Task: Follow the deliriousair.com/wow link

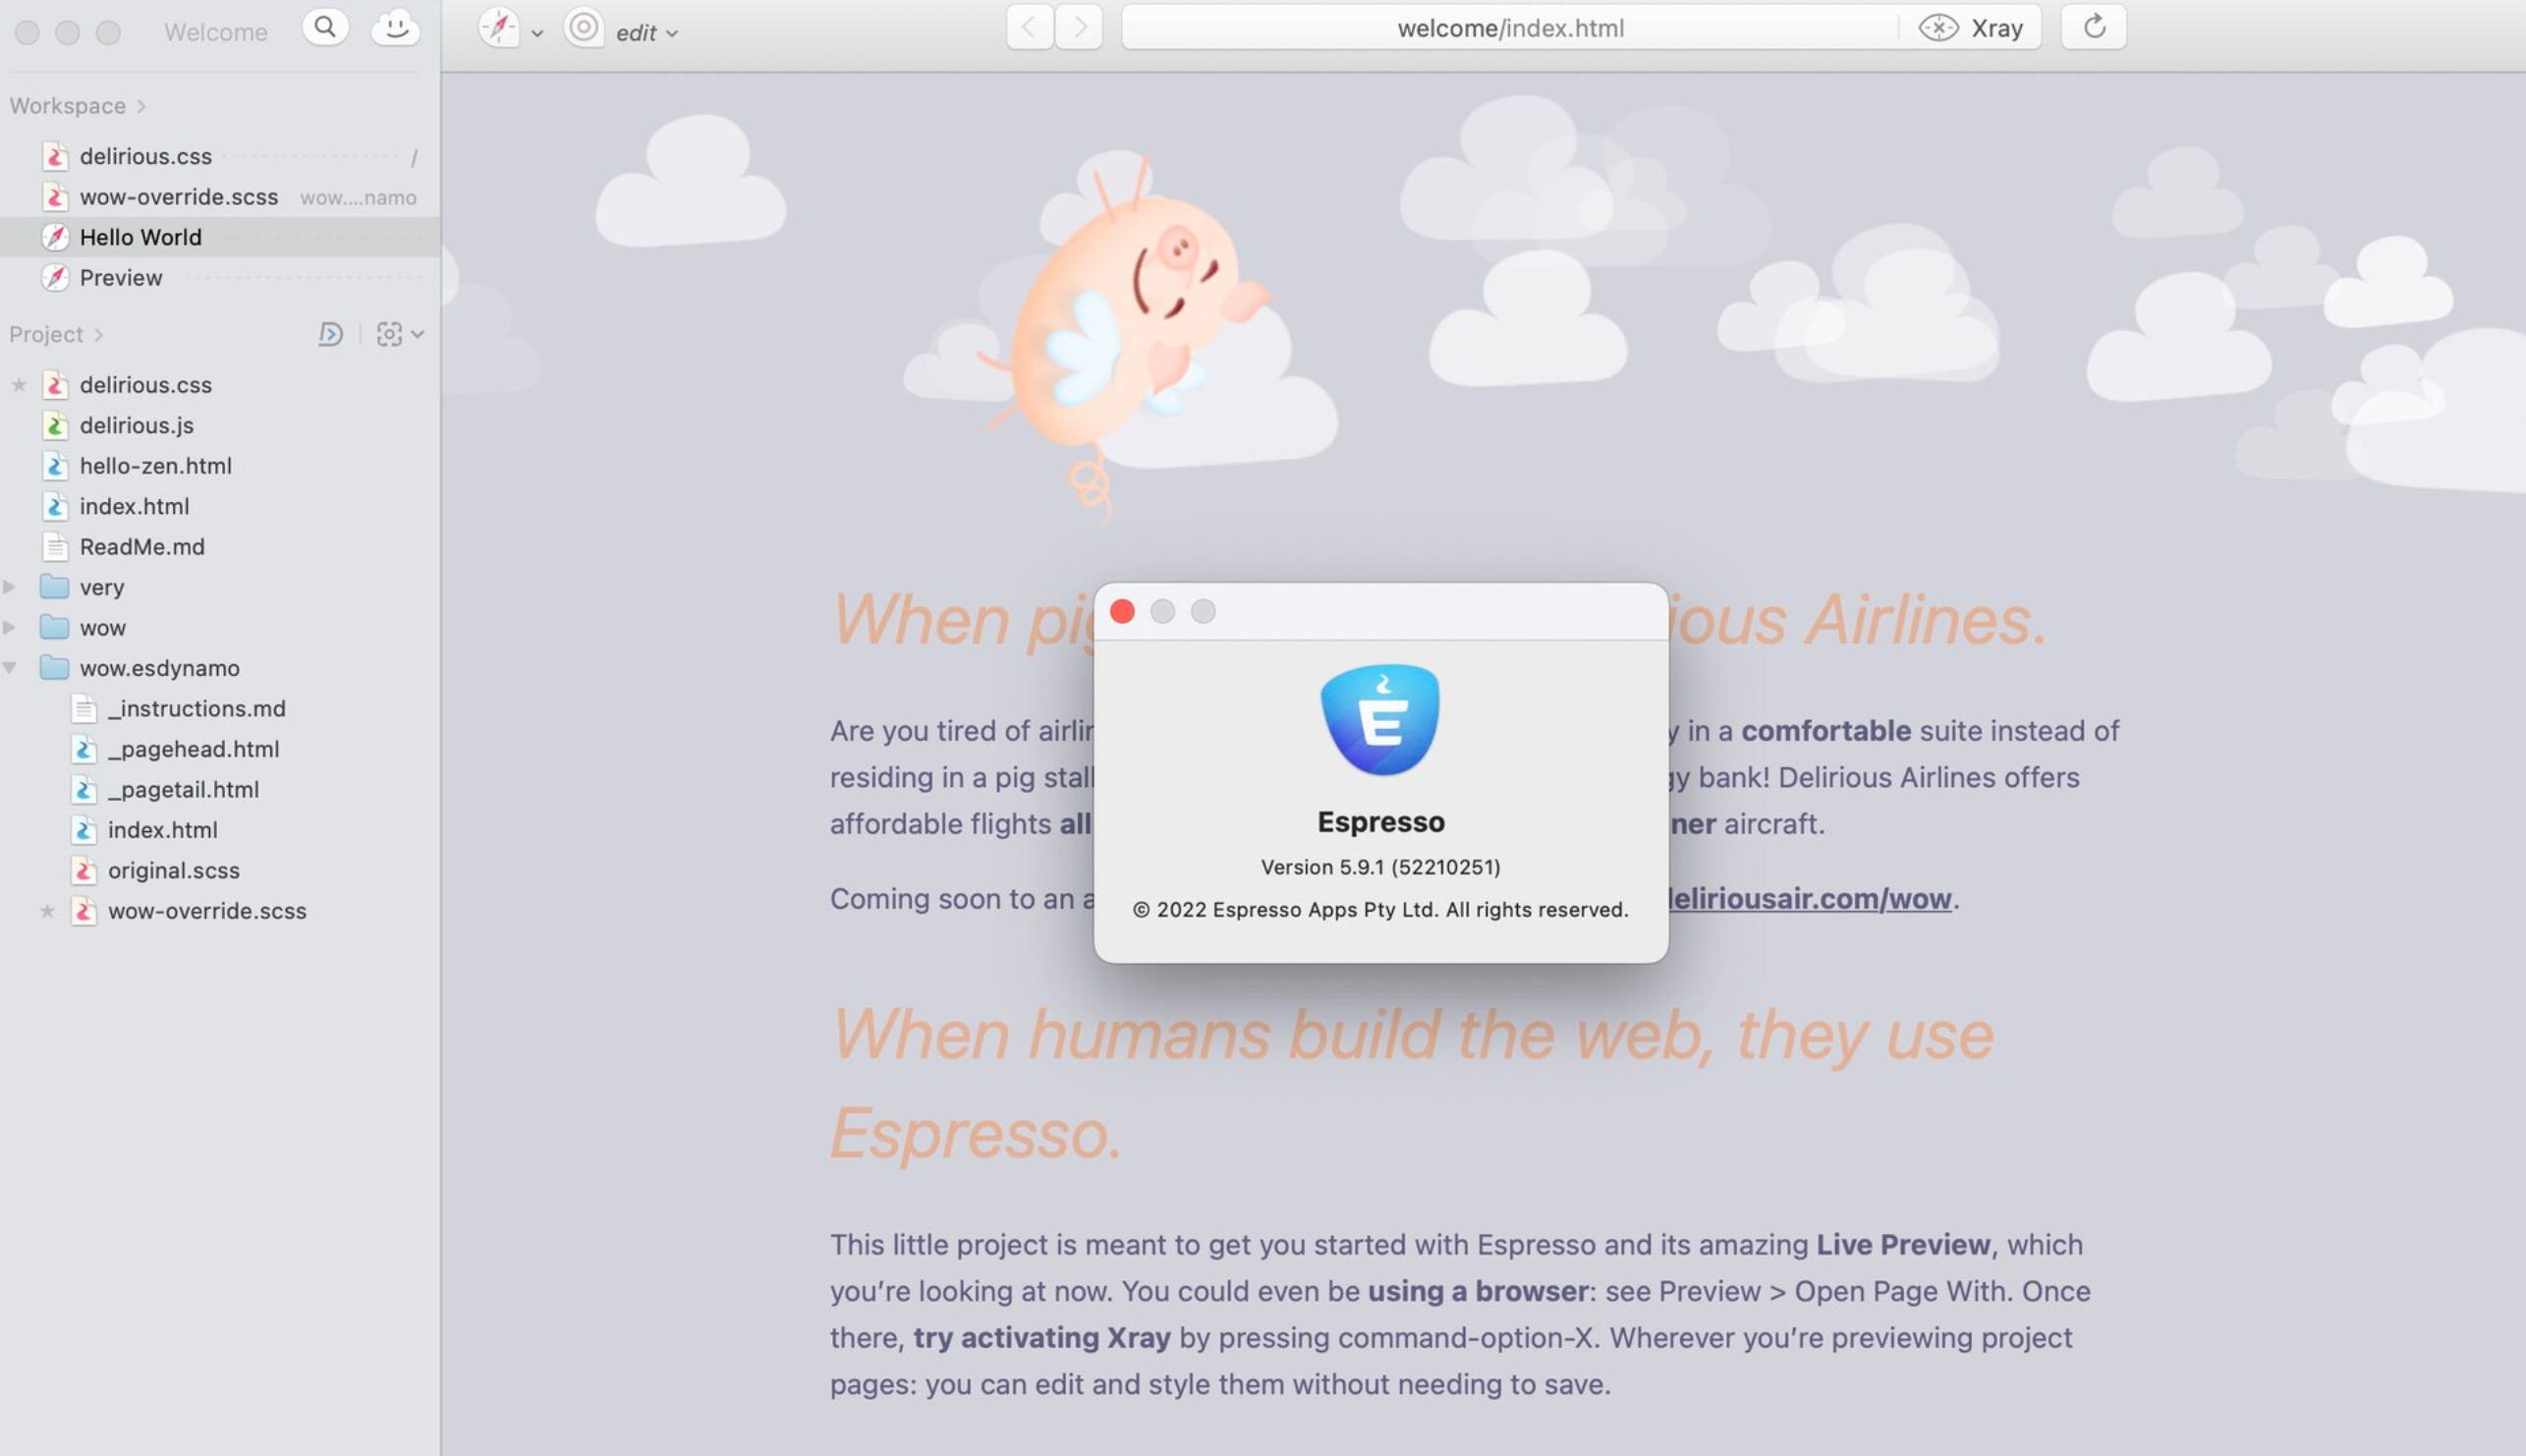Action: [x=1809, y=899]
